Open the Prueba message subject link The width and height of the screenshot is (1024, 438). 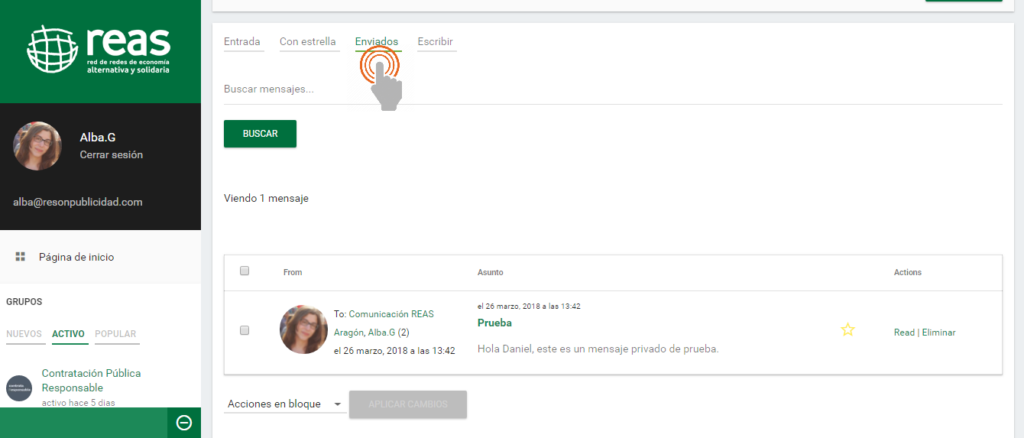point(495,324)
